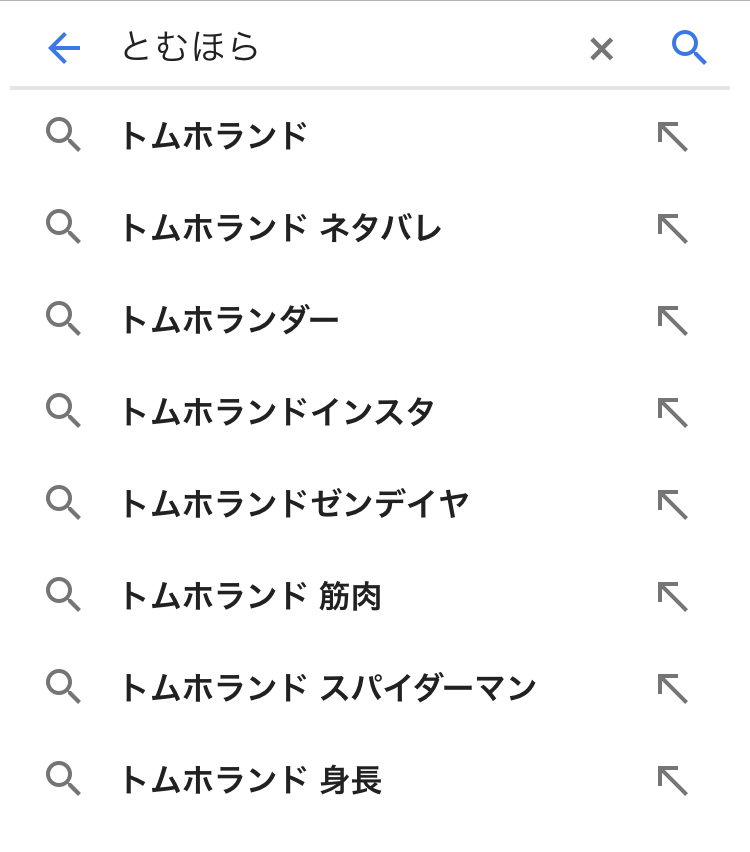Tap the fill arrow beside トムホランド 身長

[x=672, y=780]
